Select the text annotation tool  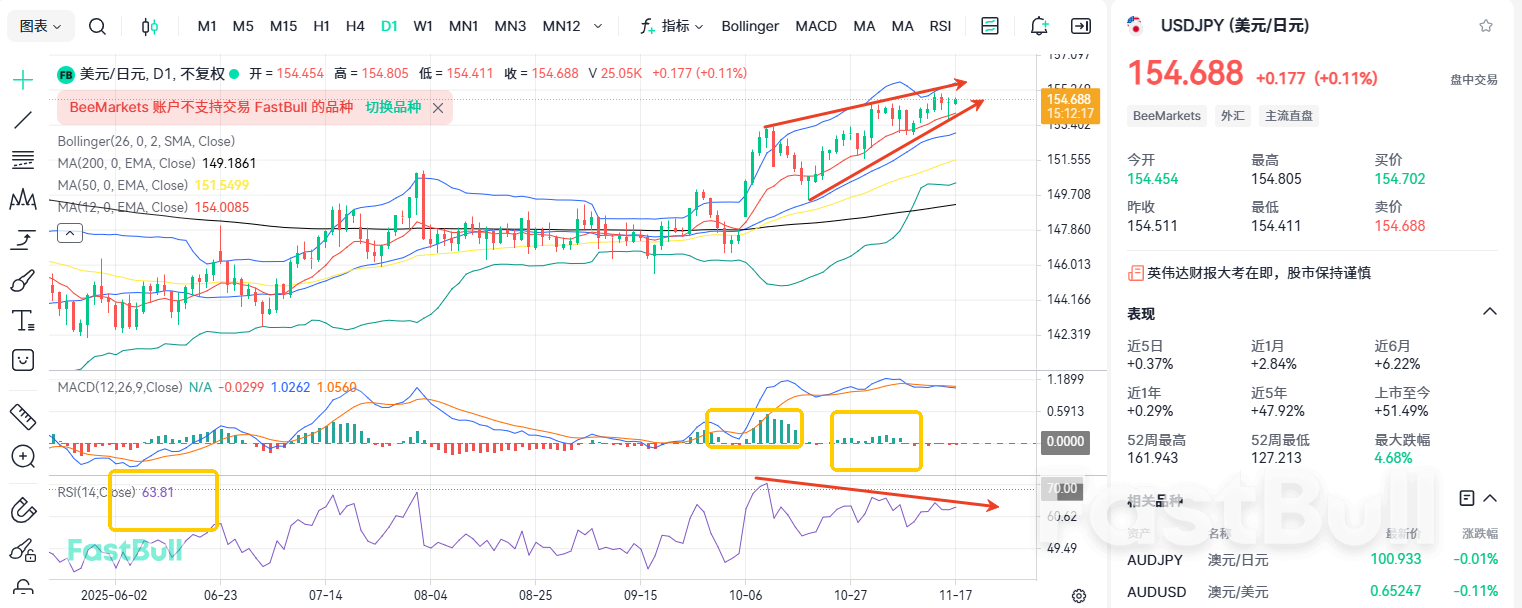coord(21,320)
